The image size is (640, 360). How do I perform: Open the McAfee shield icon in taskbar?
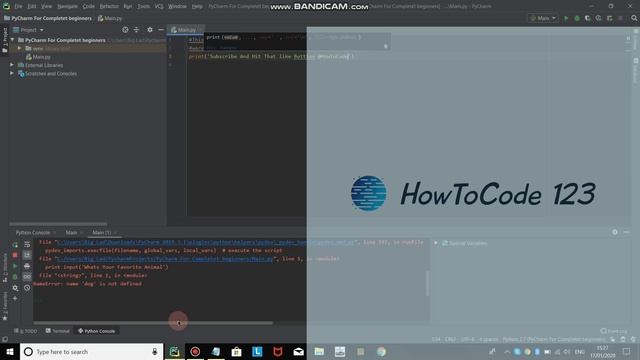[x=278, y=351]
